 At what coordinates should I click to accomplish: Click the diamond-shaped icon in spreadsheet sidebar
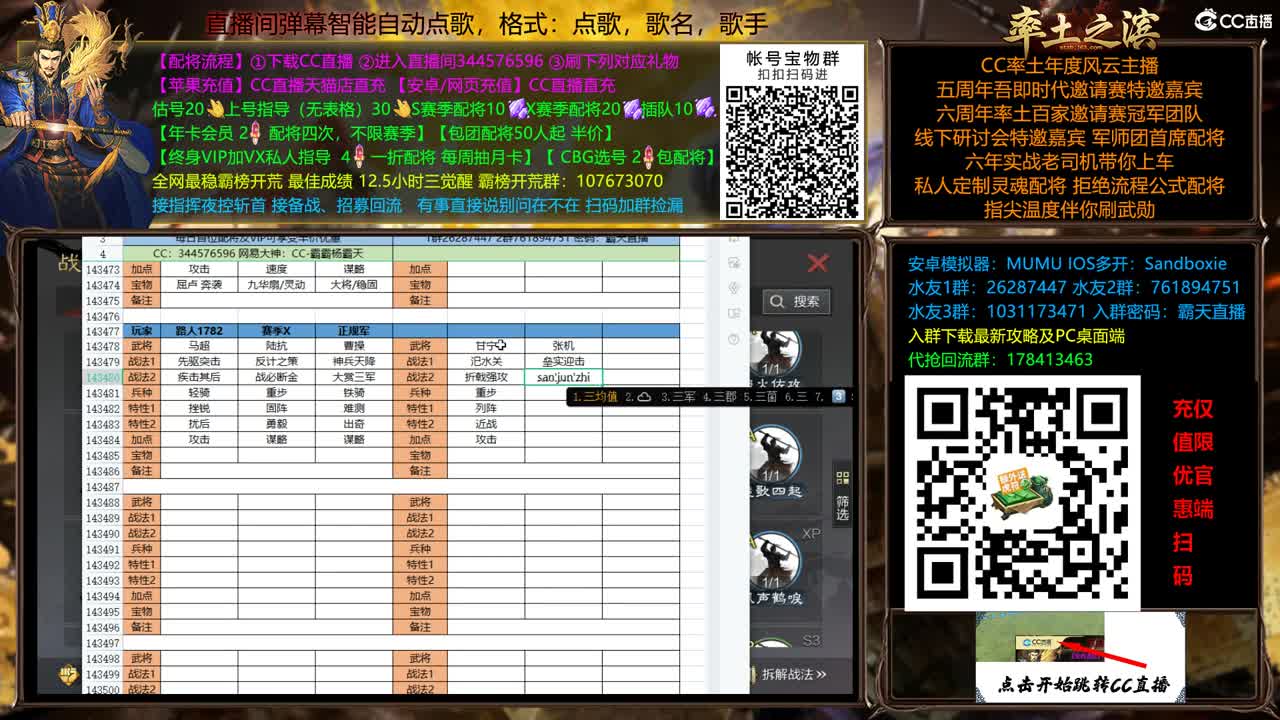[x=734, y=287]
